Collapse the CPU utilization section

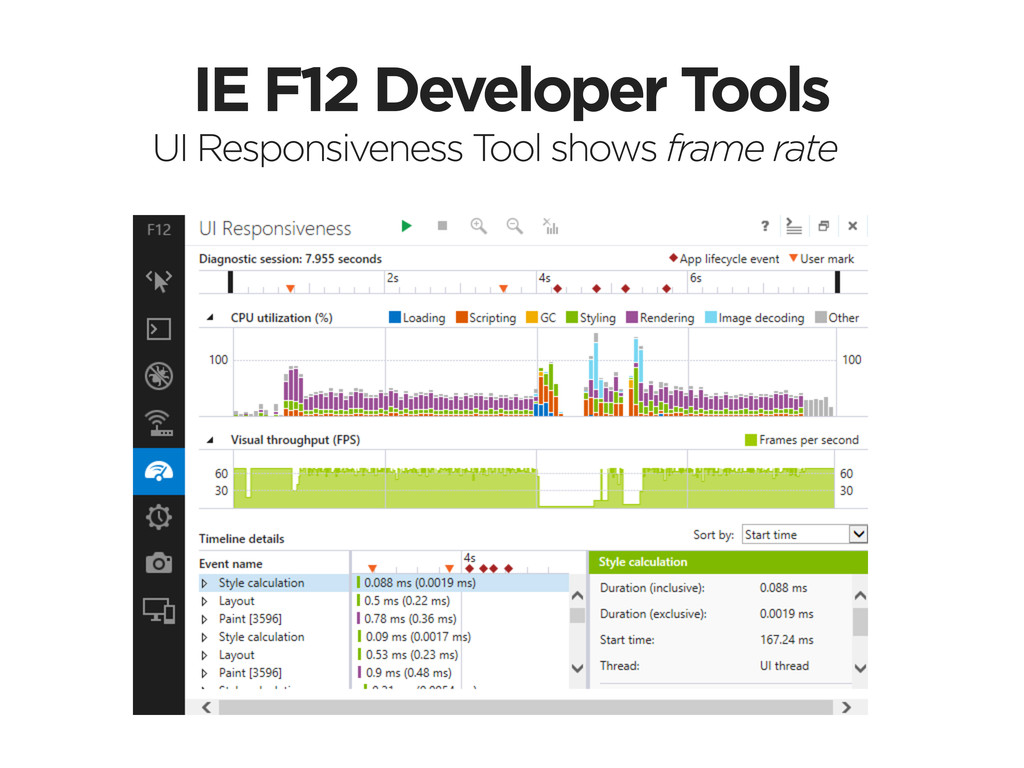point(210,318)
